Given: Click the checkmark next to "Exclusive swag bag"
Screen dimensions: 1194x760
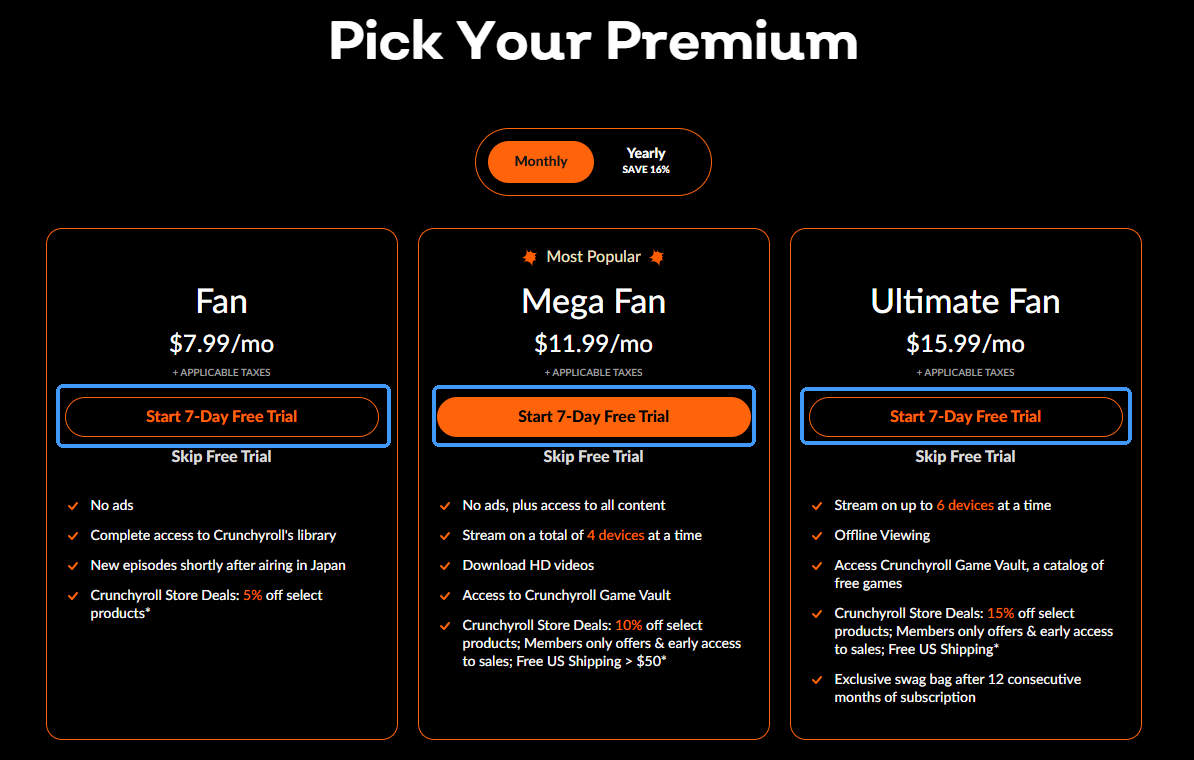Looking at the screenshot, I should tap(816, 679).
